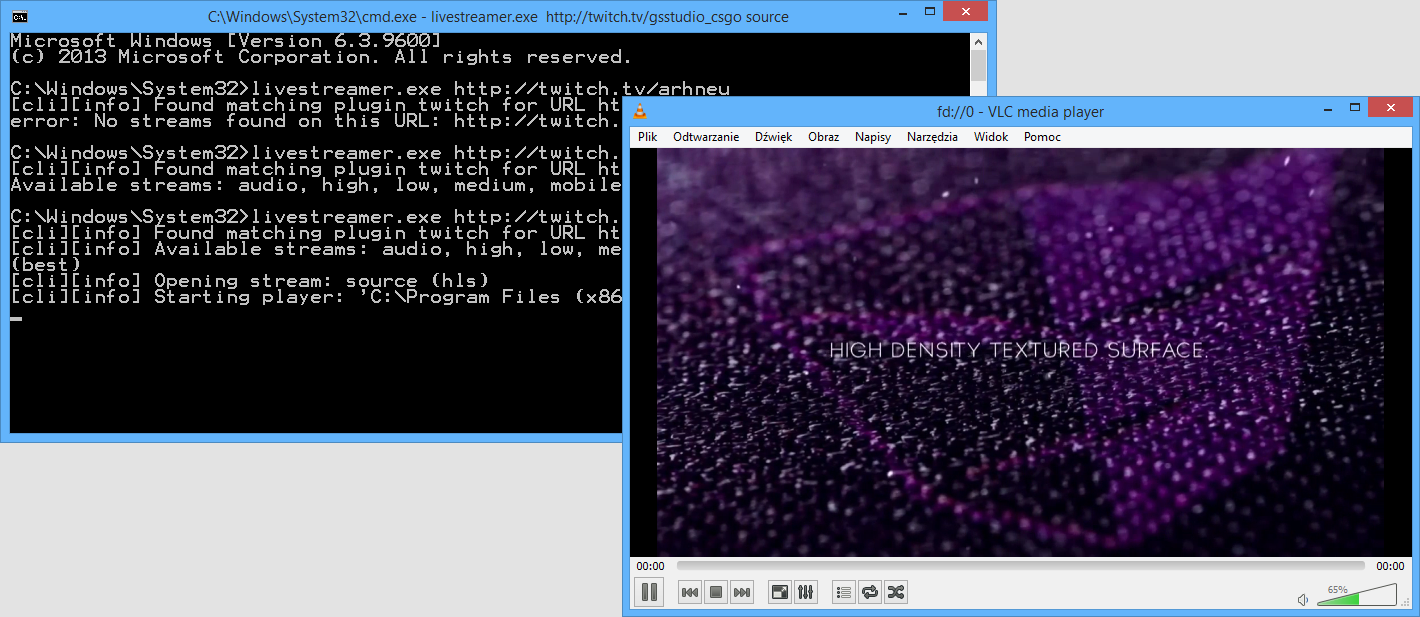
Task: Maximize the cmd.exe window
Action: [x=928, y=13]
